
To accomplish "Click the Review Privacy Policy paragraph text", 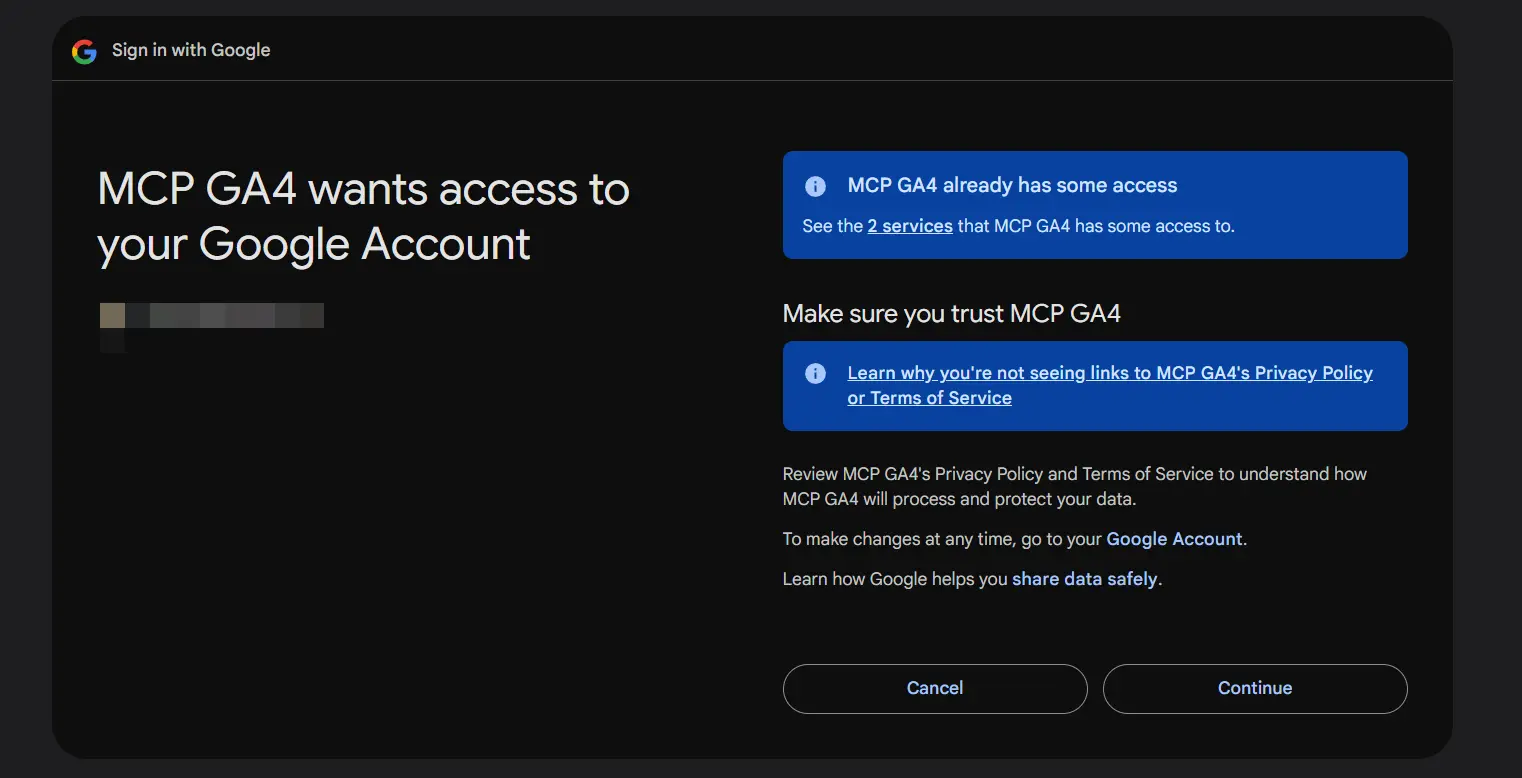I will [x=1074, y=486].
